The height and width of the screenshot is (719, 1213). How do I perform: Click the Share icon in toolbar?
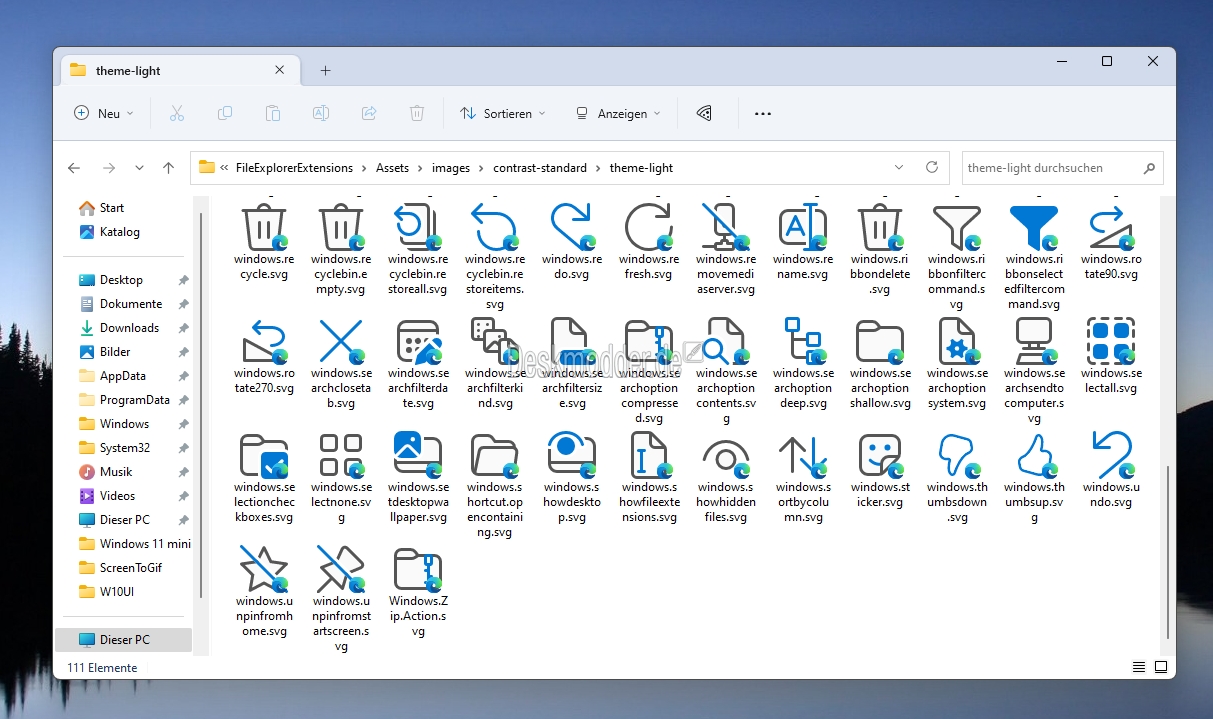(x=369, y=114)
